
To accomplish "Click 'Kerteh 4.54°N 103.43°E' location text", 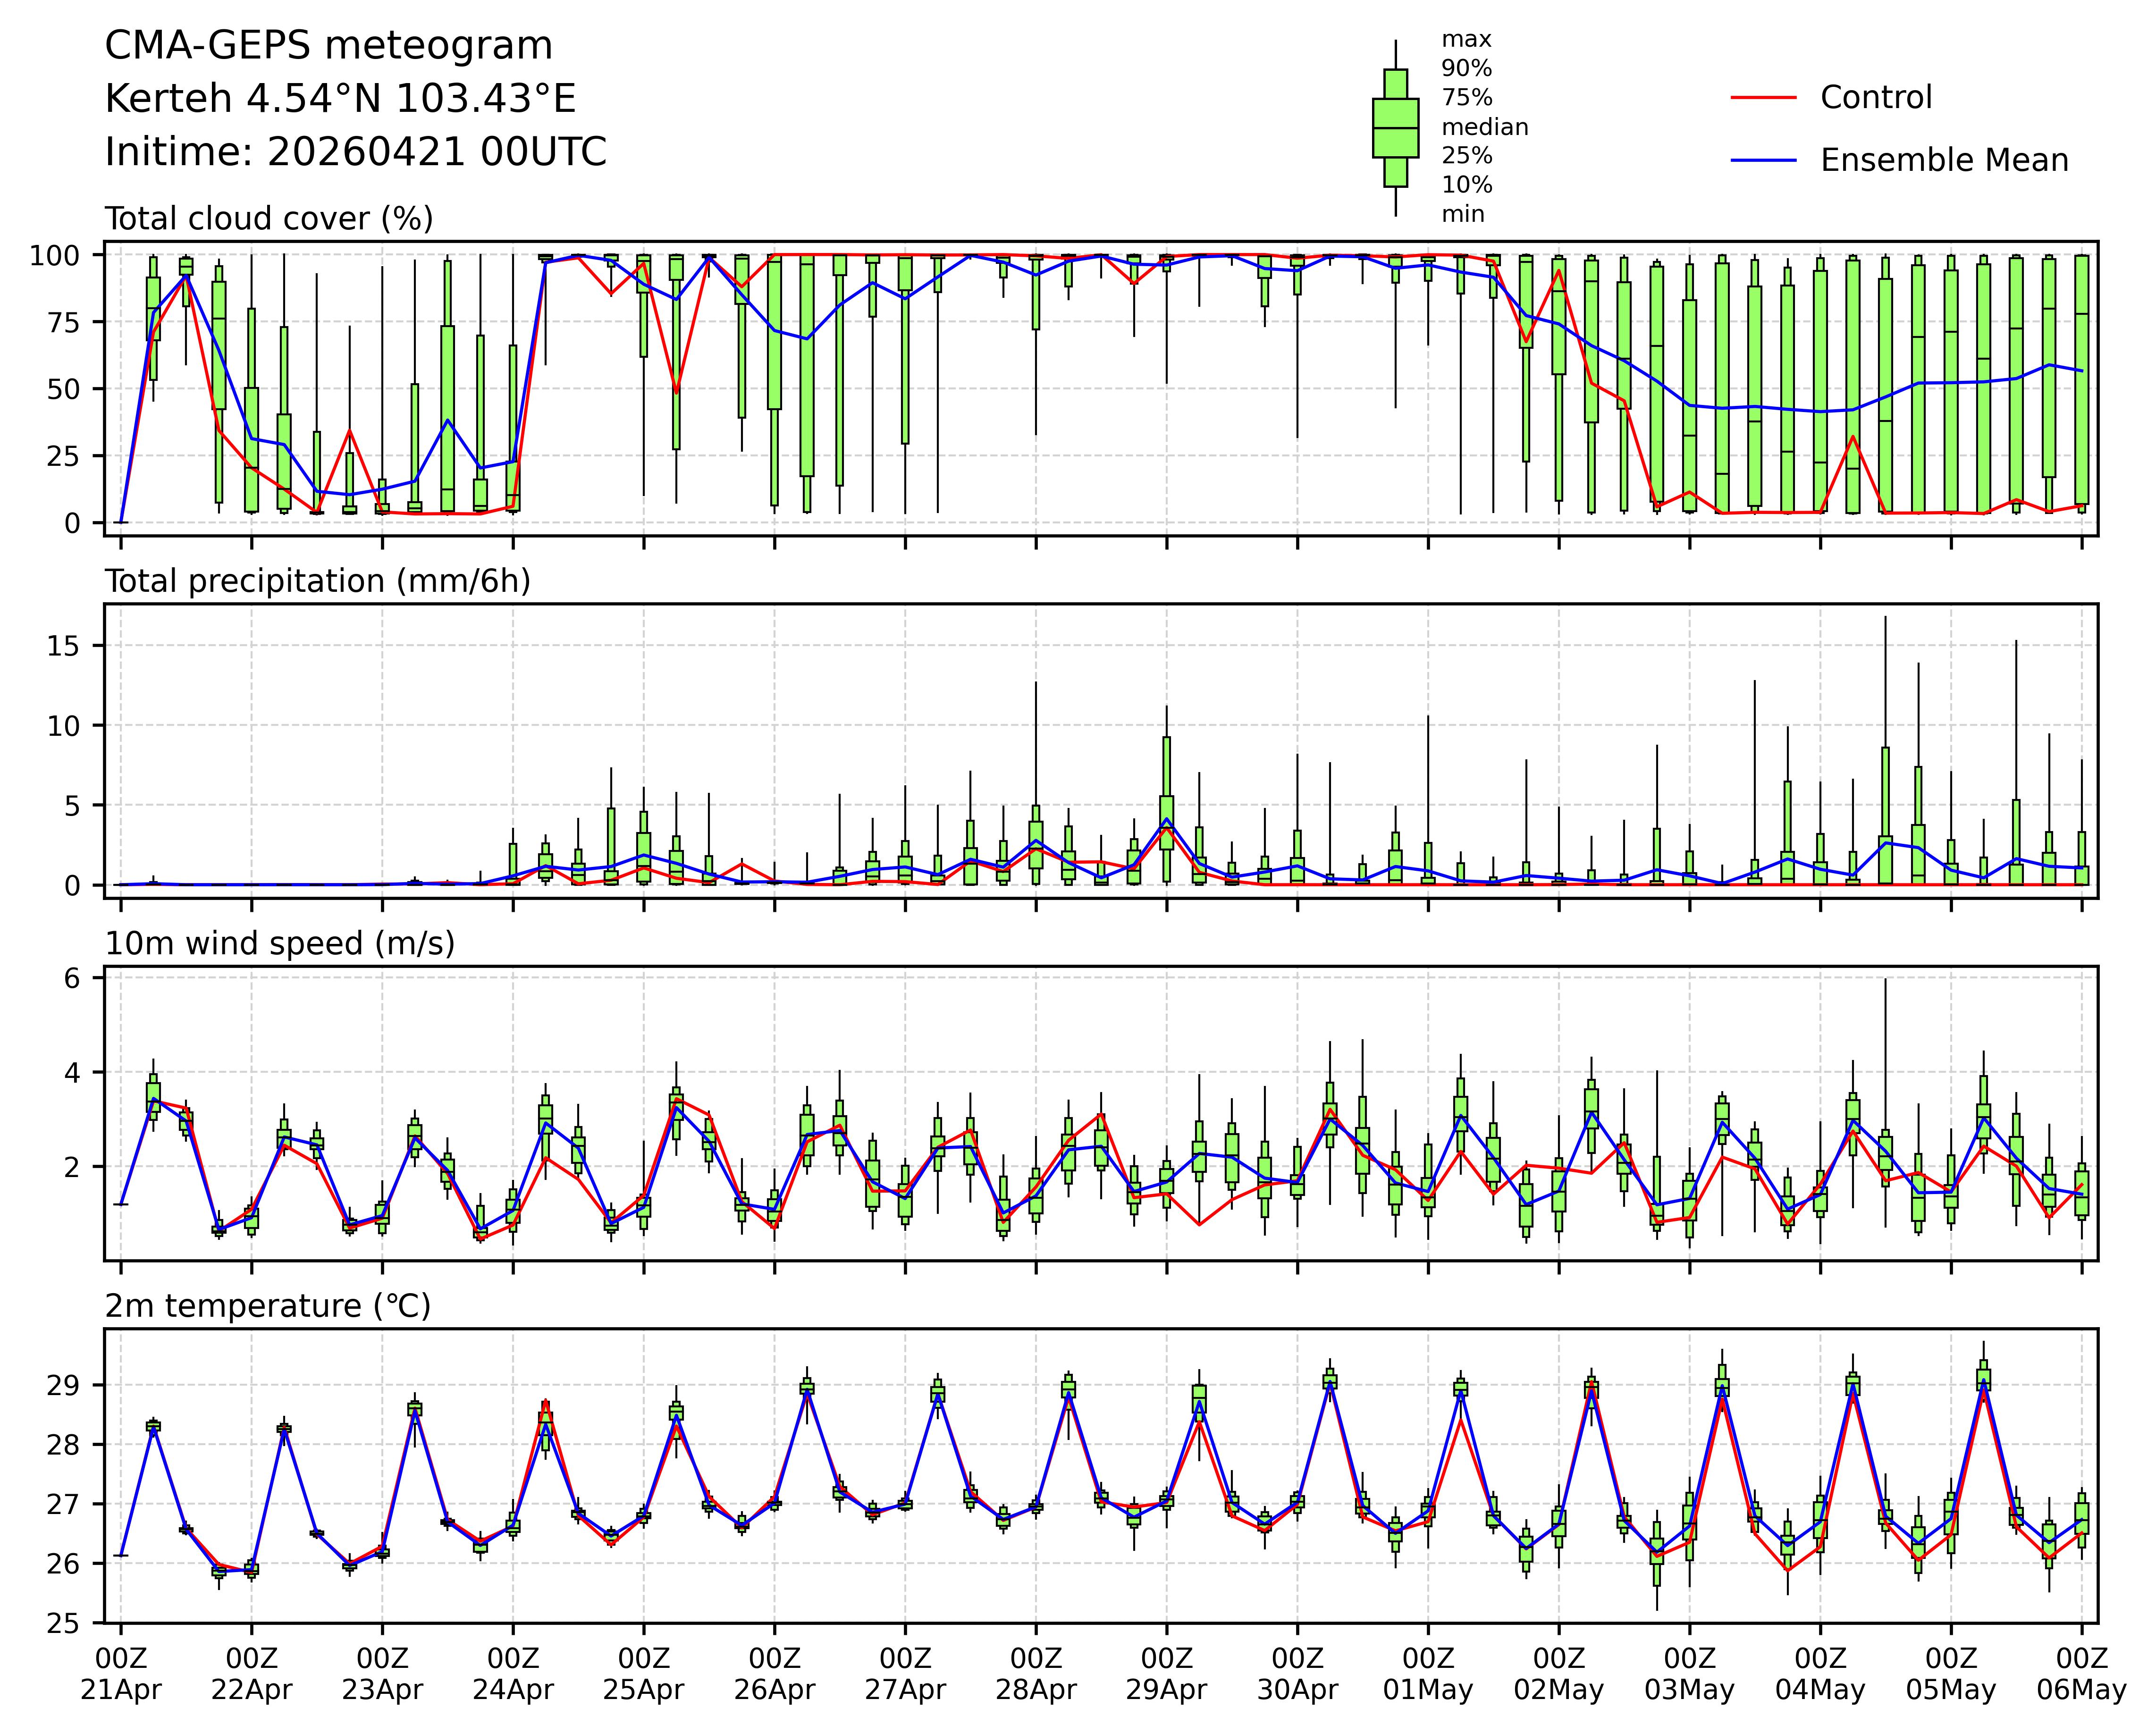I will click(x=340, y=99).
